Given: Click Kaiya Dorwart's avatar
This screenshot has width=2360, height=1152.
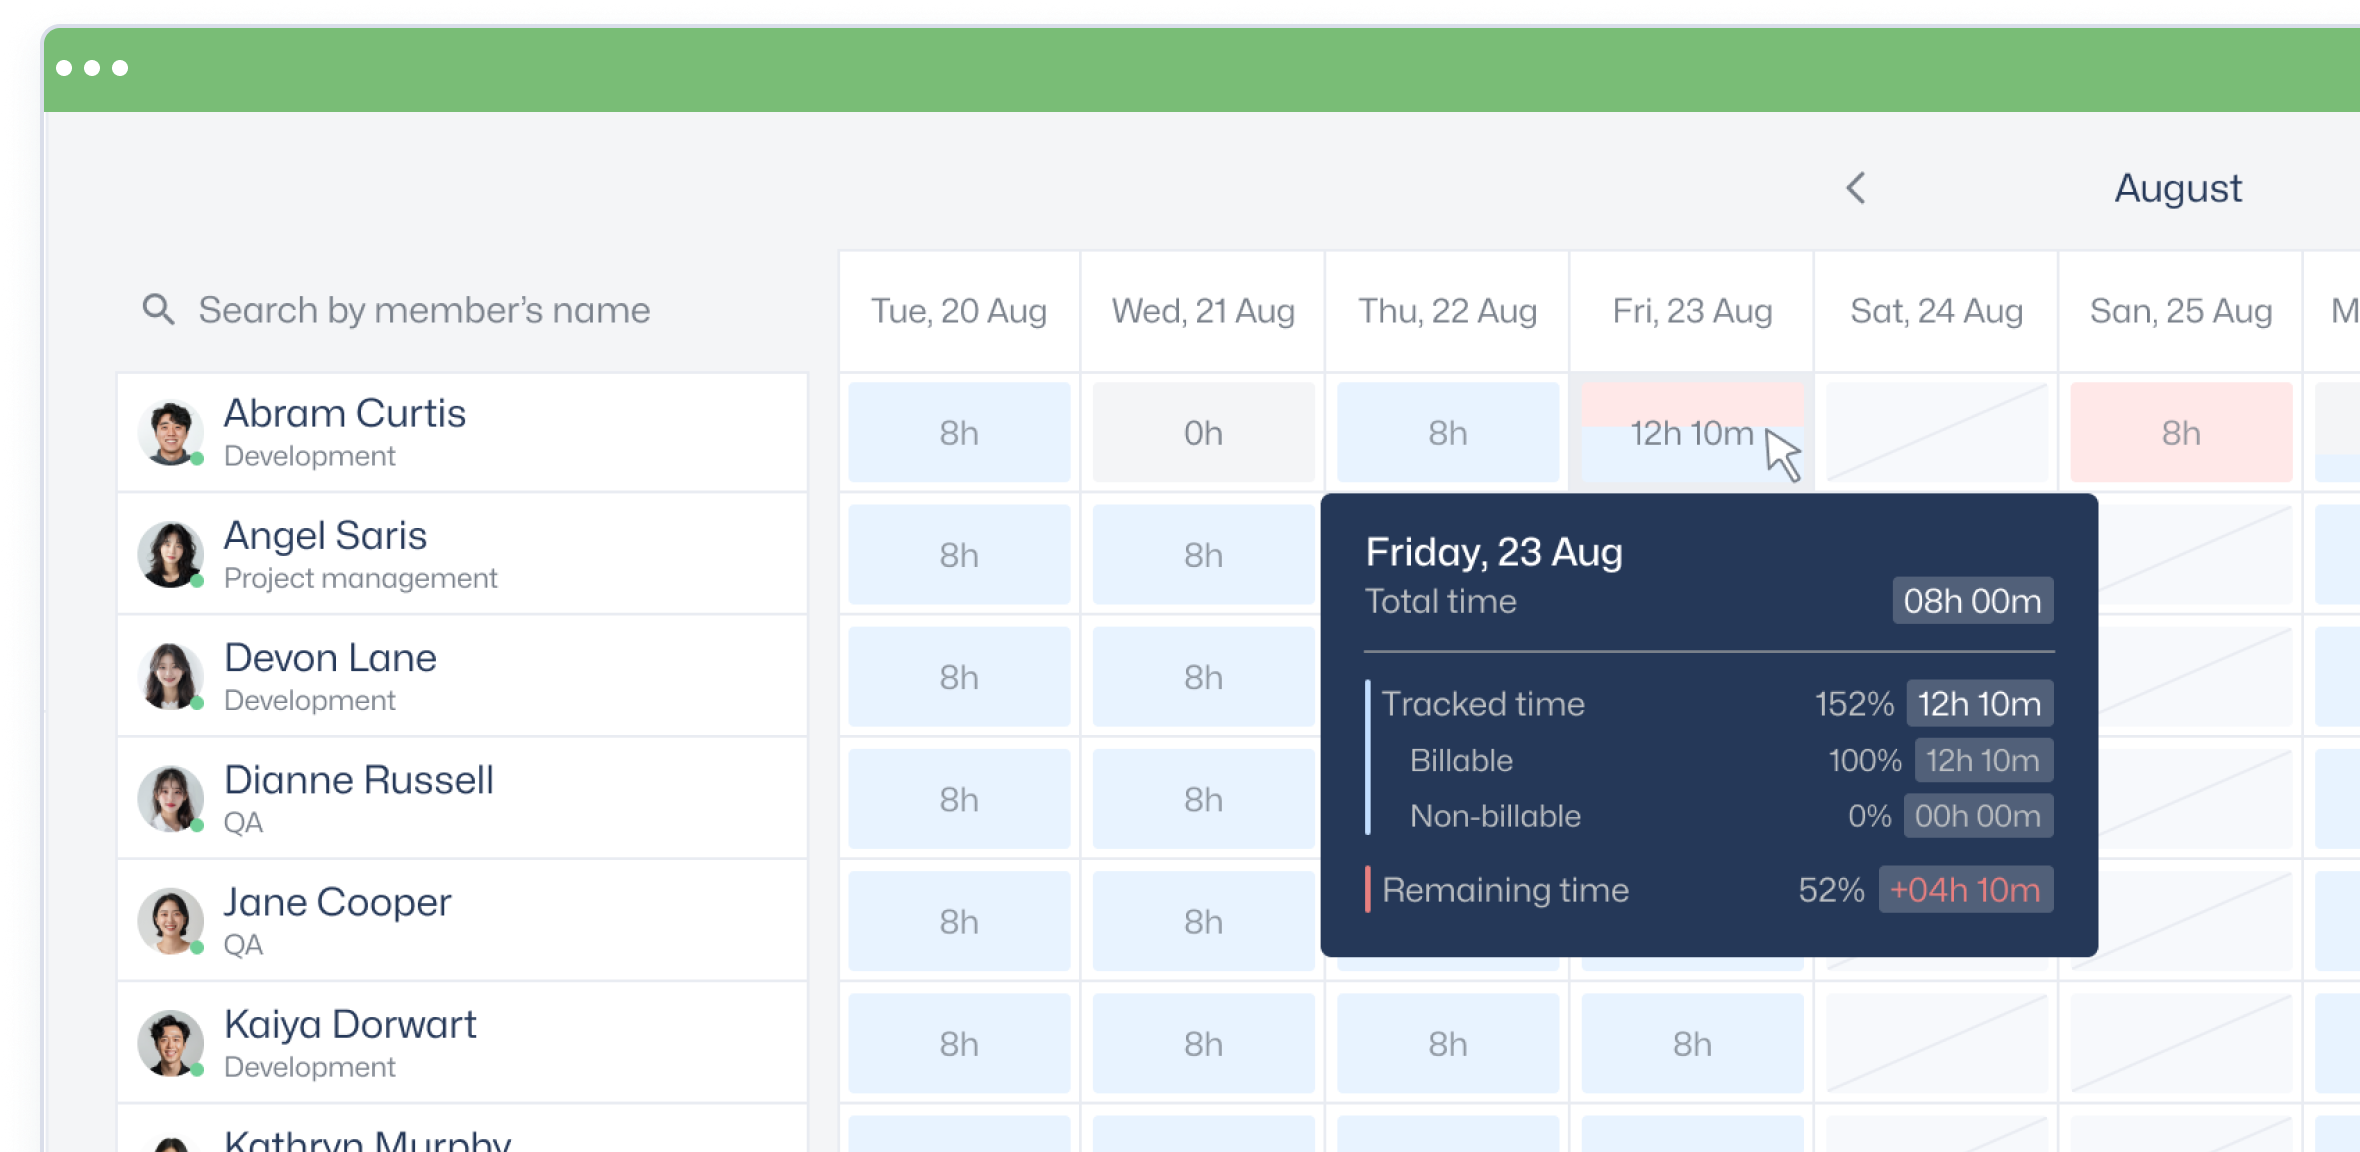Looking at the screenshot, I should [170, 1043].
